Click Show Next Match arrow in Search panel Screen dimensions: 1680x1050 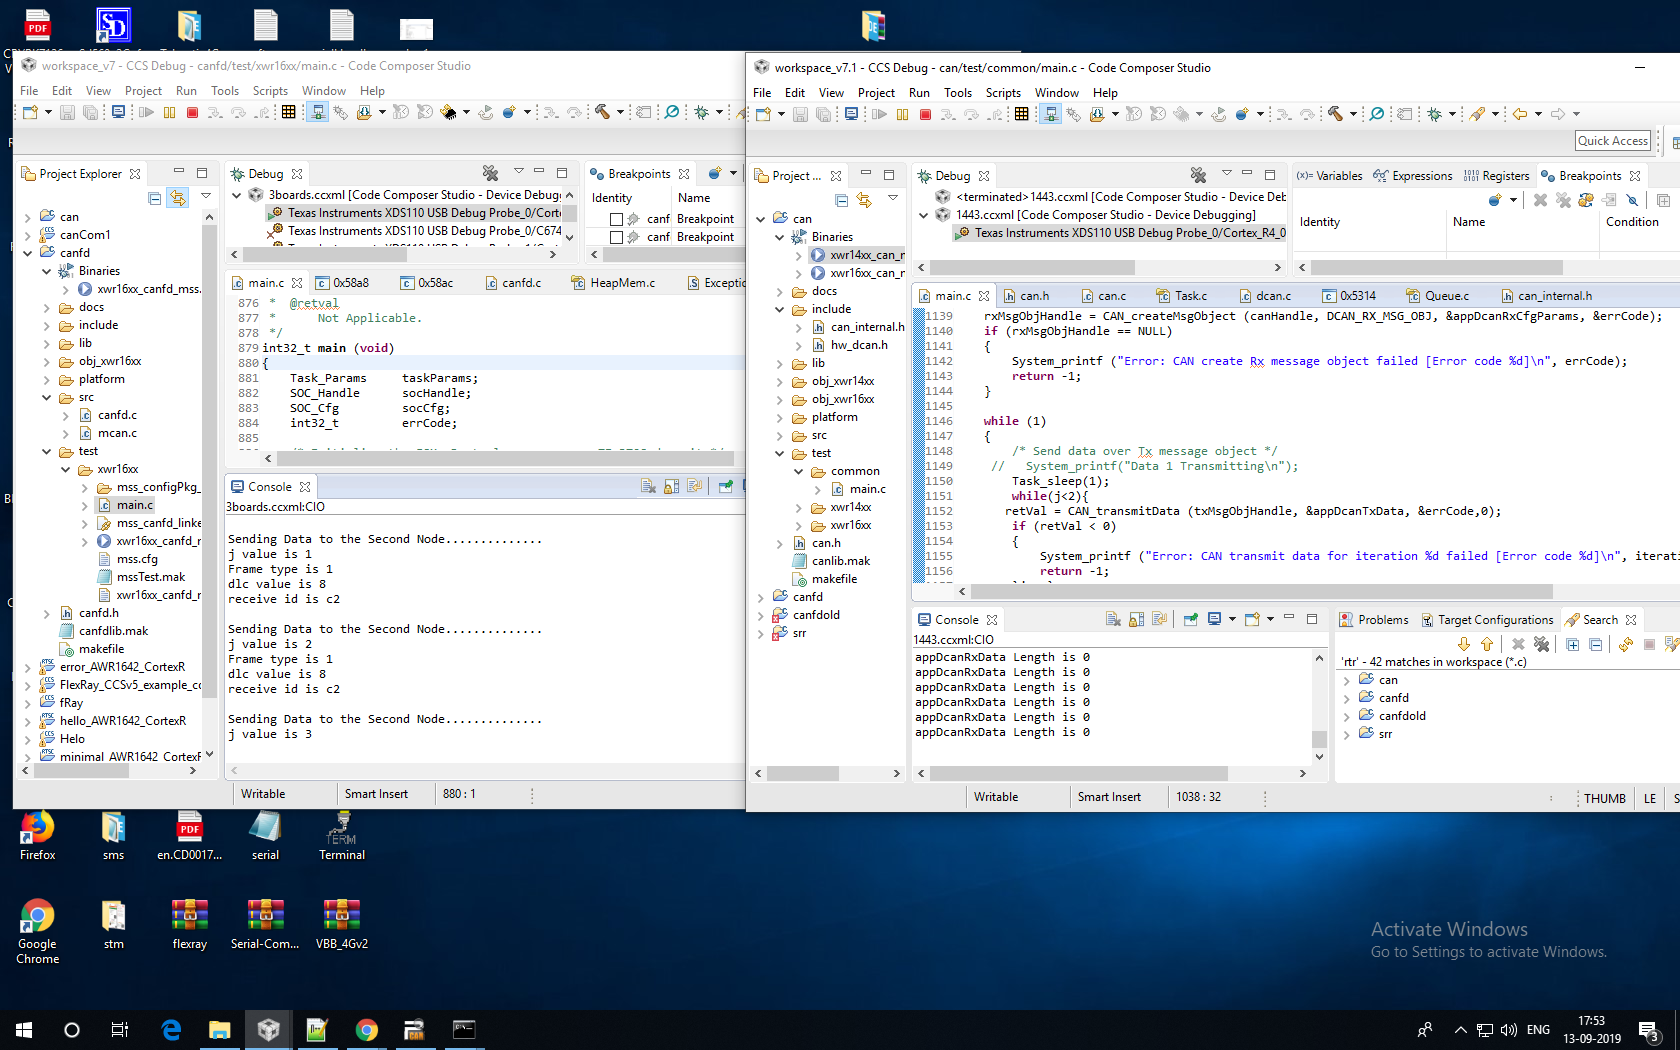(x=1464, y=644)
